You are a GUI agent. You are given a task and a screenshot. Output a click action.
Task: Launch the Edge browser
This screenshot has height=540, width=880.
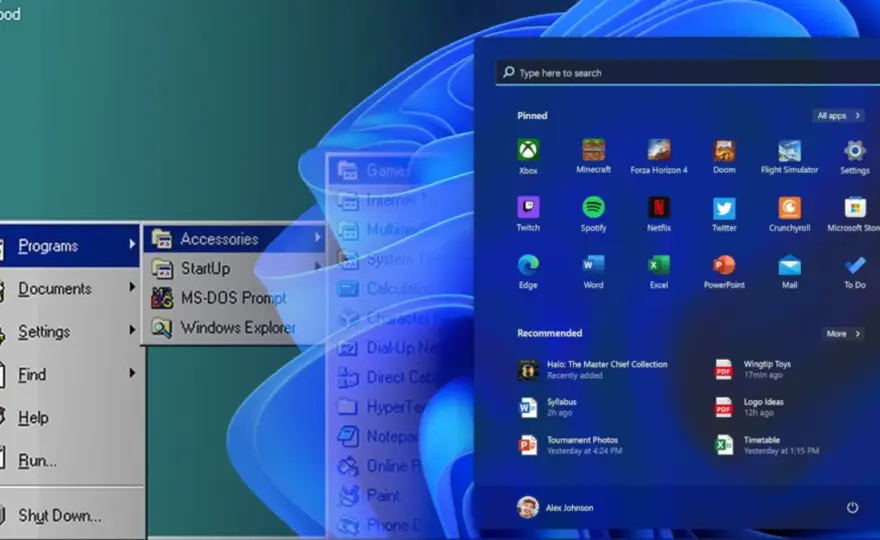click(528, 271)
